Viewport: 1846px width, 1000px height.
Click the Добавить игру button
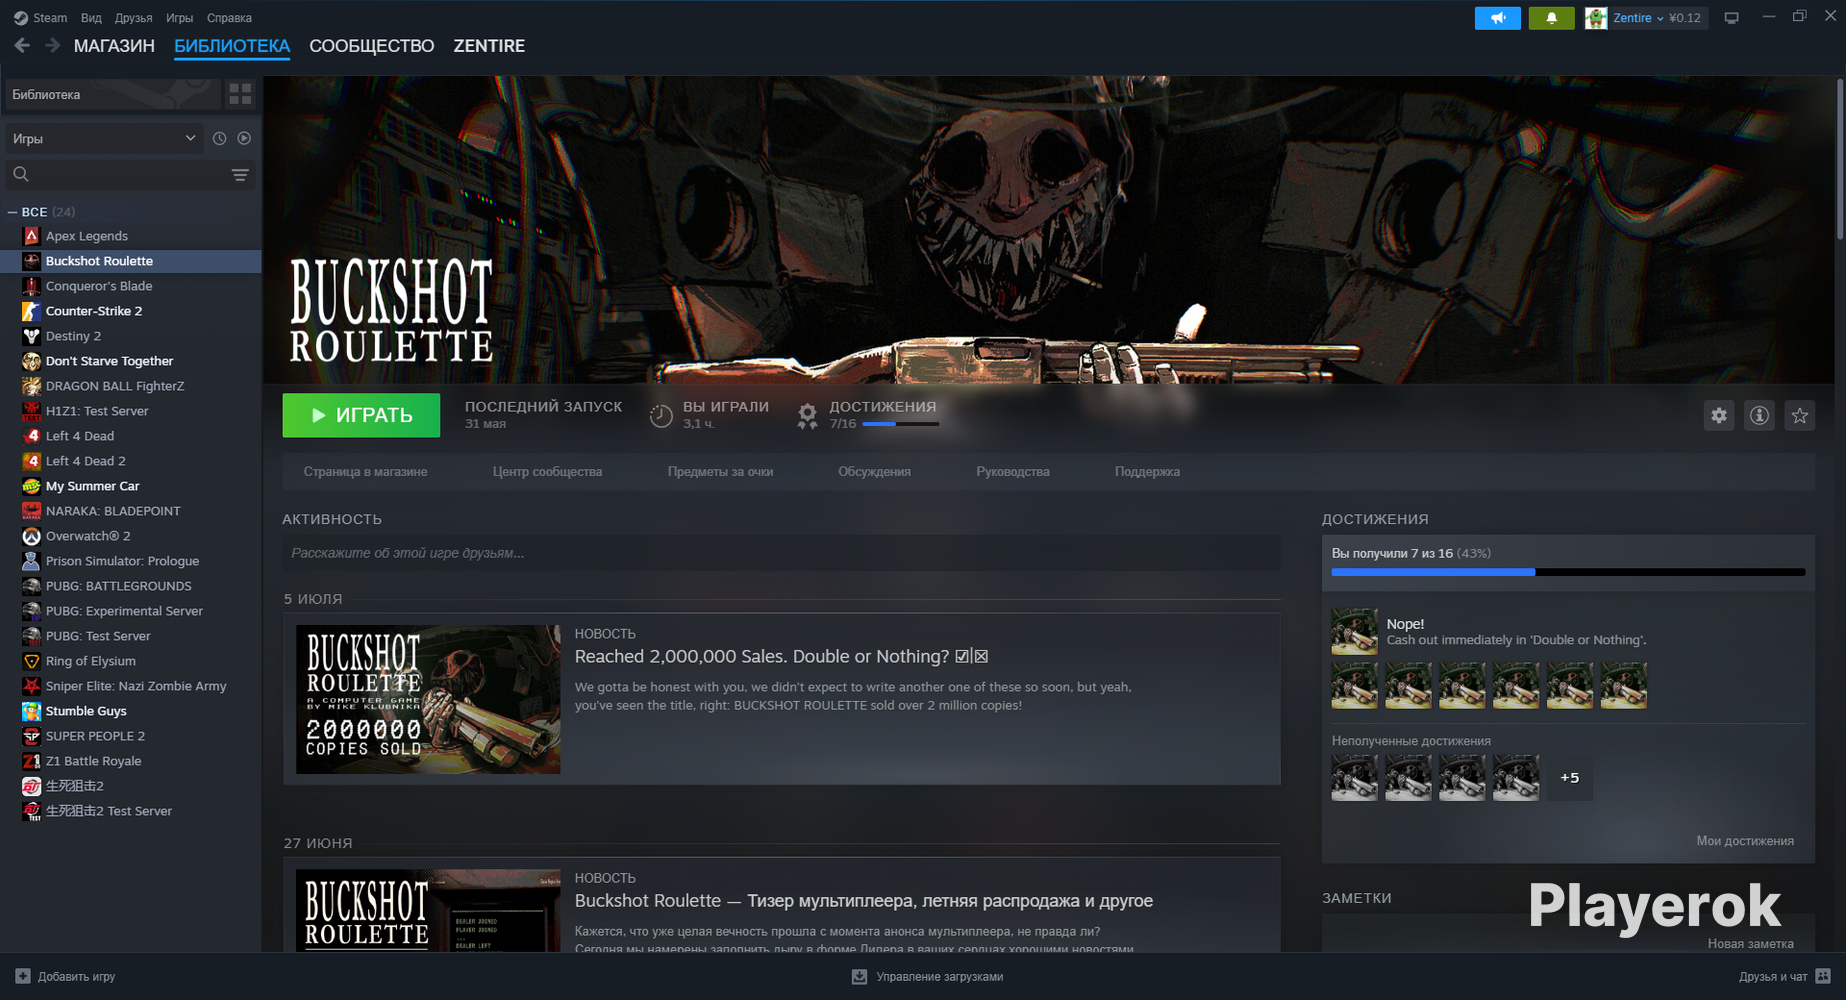point(65,976)
